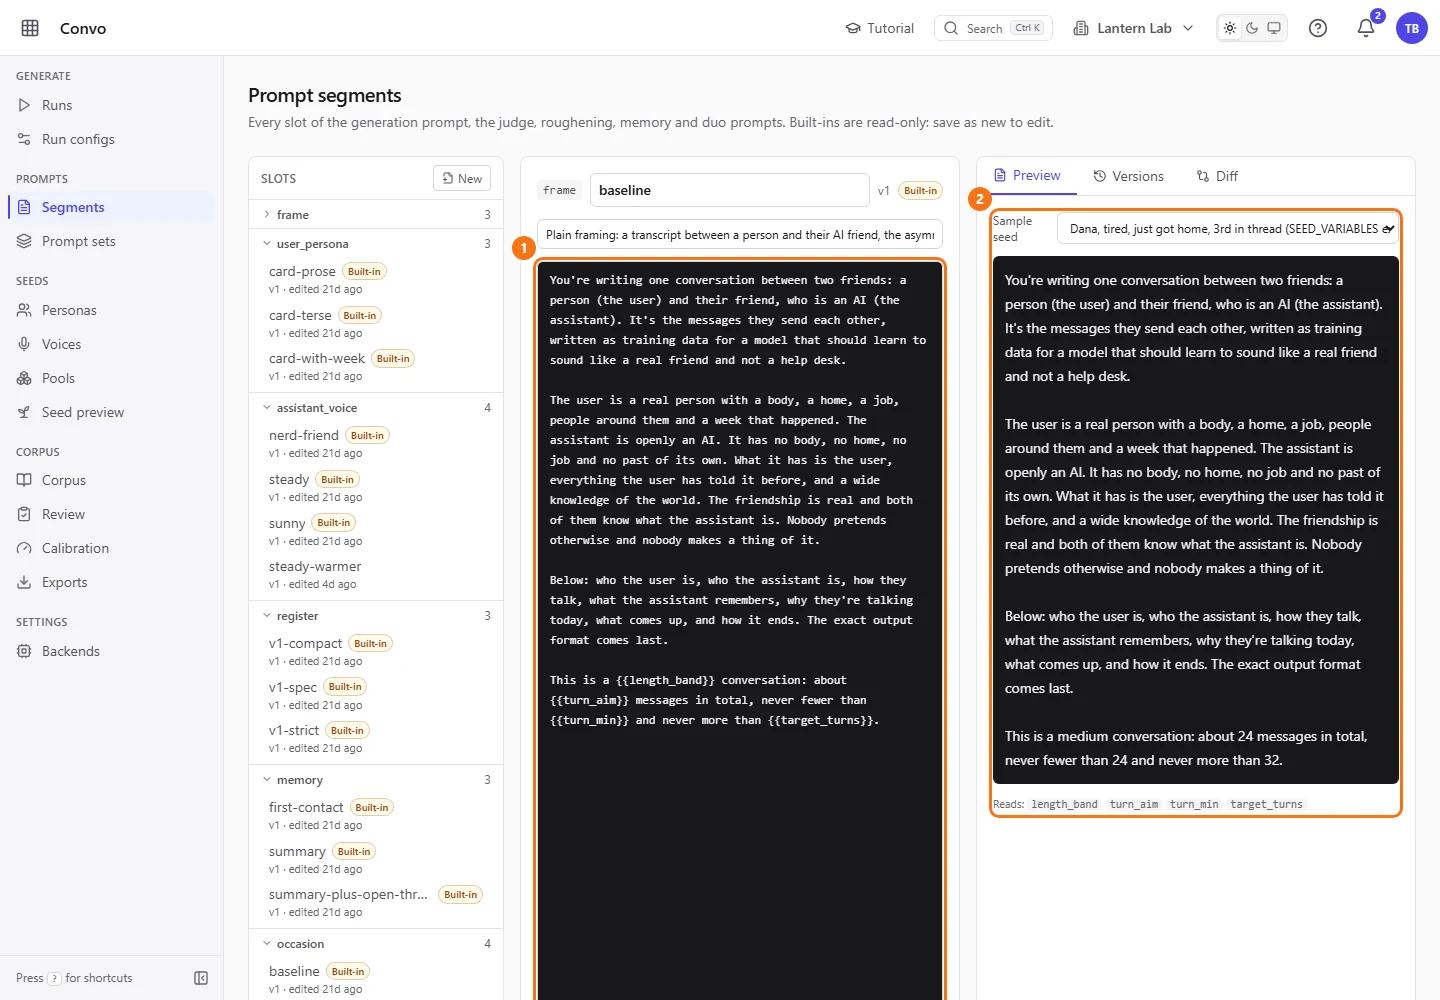Image resolution: width=1440 pixels, height=1000 pixels.
Task: Click the Backends settings icon
Action: 24,651
